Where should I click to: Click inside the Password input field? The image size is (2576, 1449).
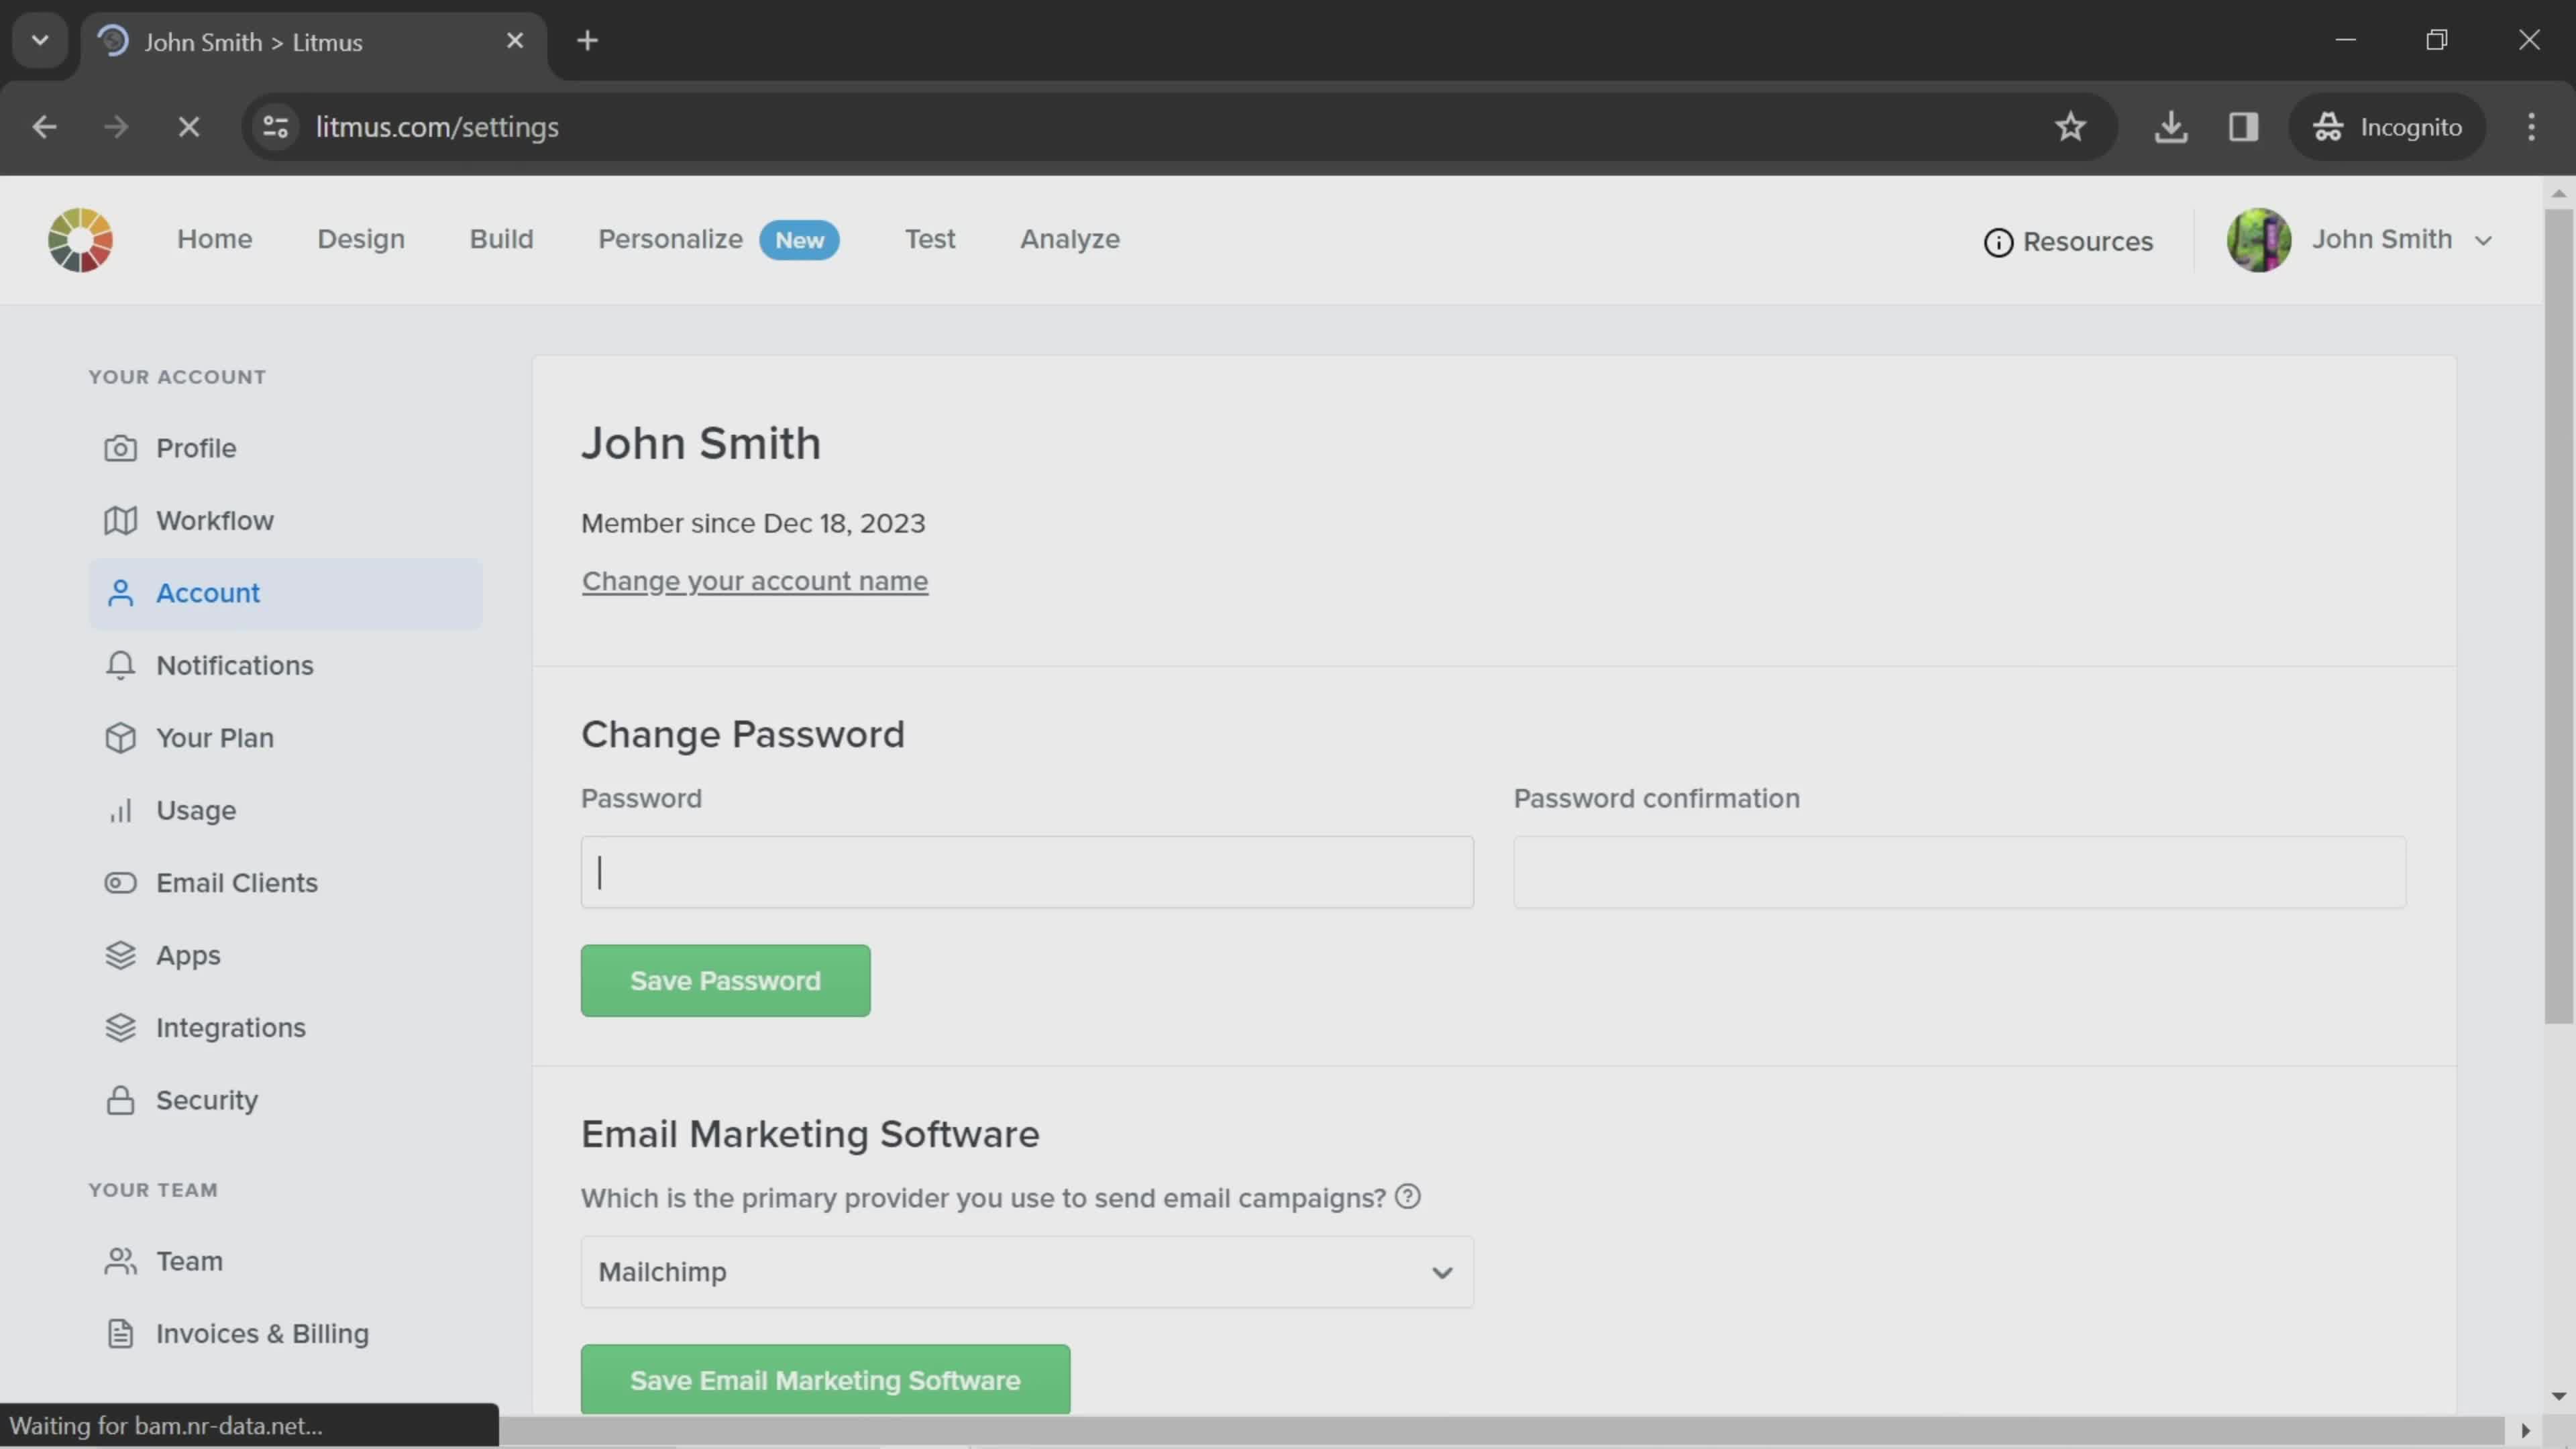click(x=1026, y=871)
